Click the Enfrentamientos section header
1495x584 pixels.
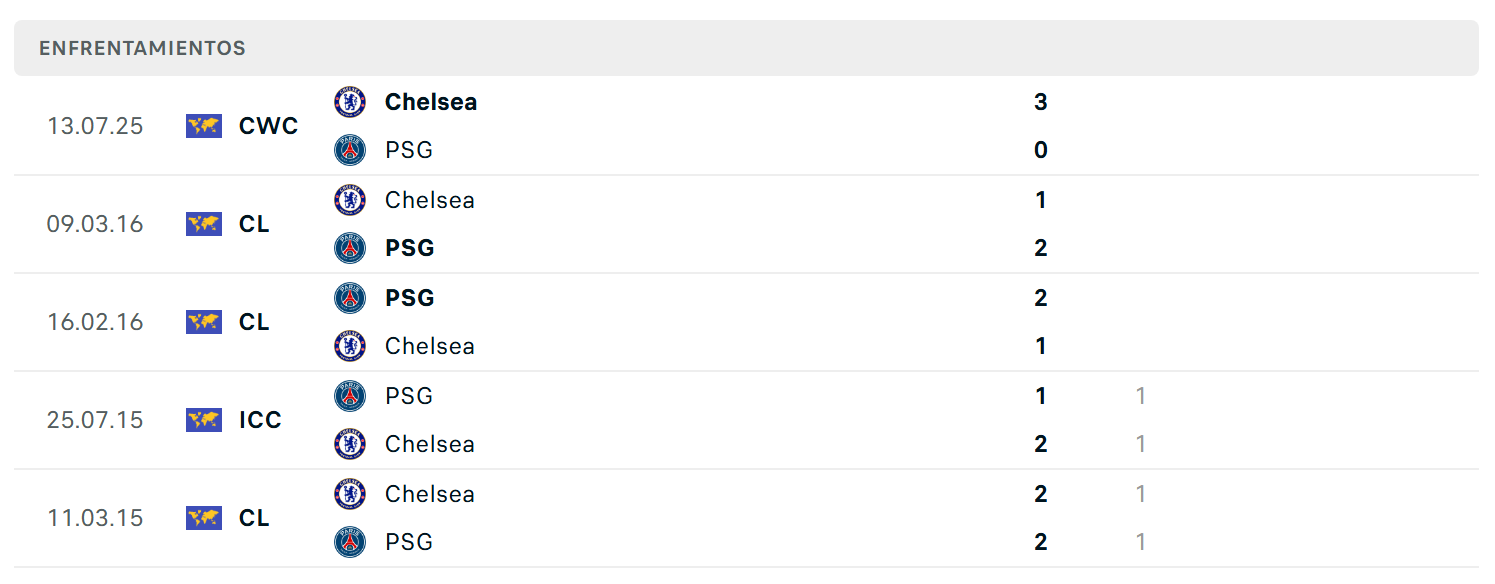746,48
